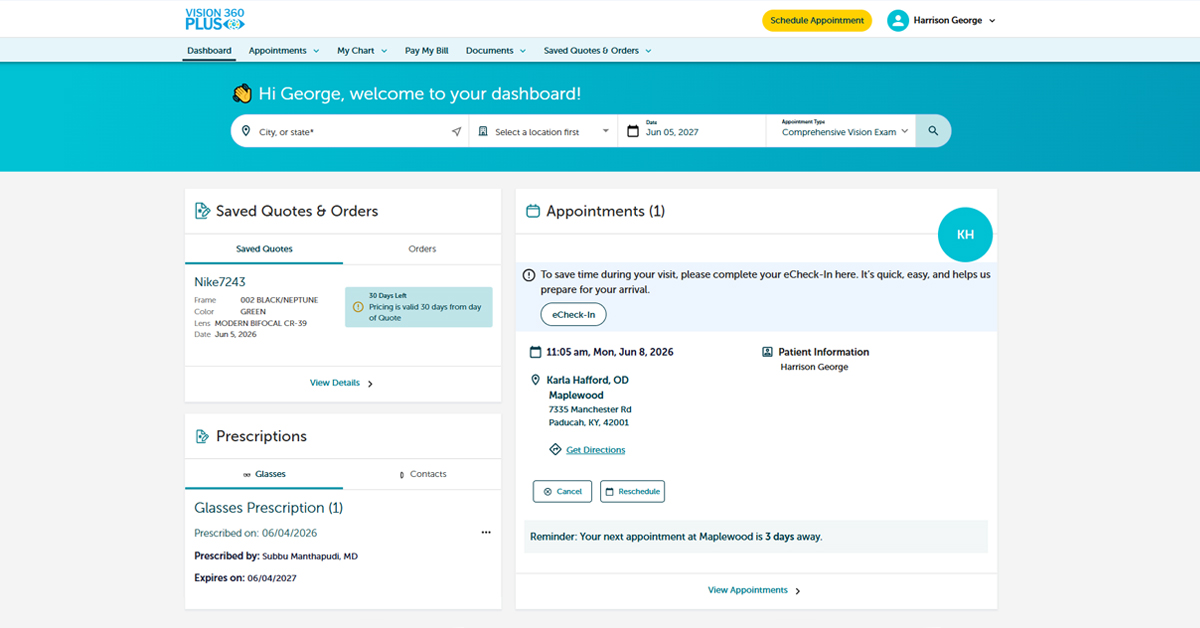Image resolution: width=1200 pixels, height=628 pixels.
Task: Click the 11:05 am, Mon, Jun 8, 2026 text
Action: pos(610,352)
